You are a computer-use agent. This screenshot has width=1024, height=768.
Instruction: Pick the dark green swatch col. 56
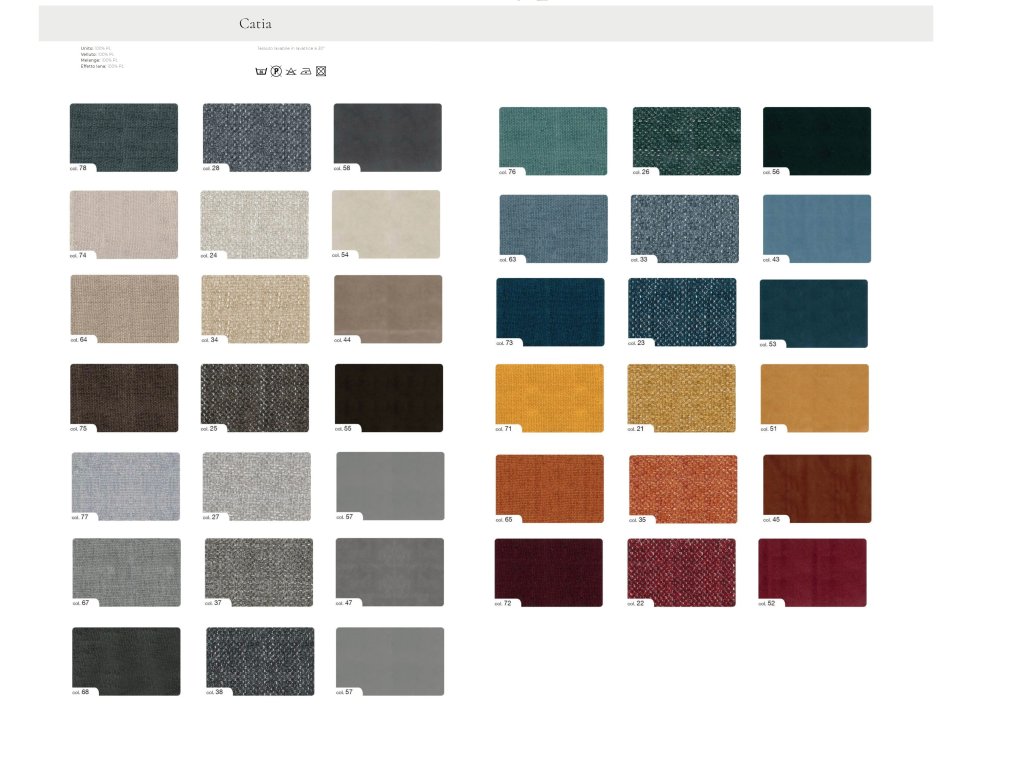pos(816,140)
